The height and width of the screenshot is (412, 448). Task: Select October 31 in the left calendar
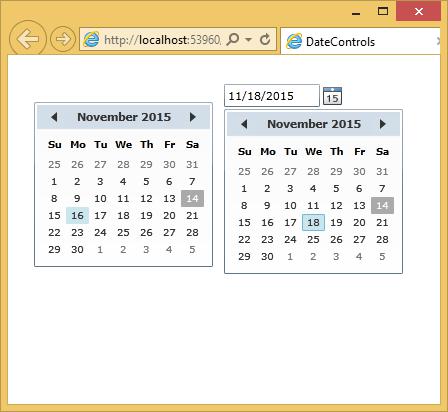[x=192, y=164]
